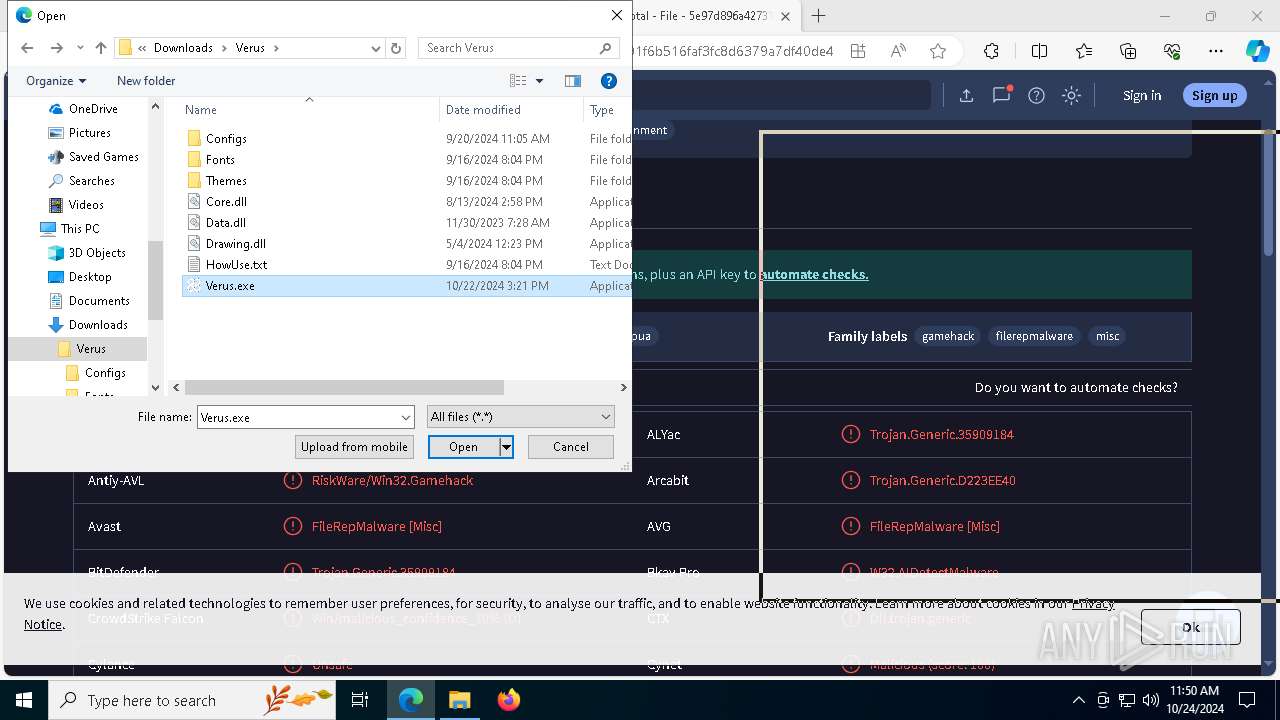
Task: Toggle VirusTotal light/dark theme
Action: pos(1071,95)
